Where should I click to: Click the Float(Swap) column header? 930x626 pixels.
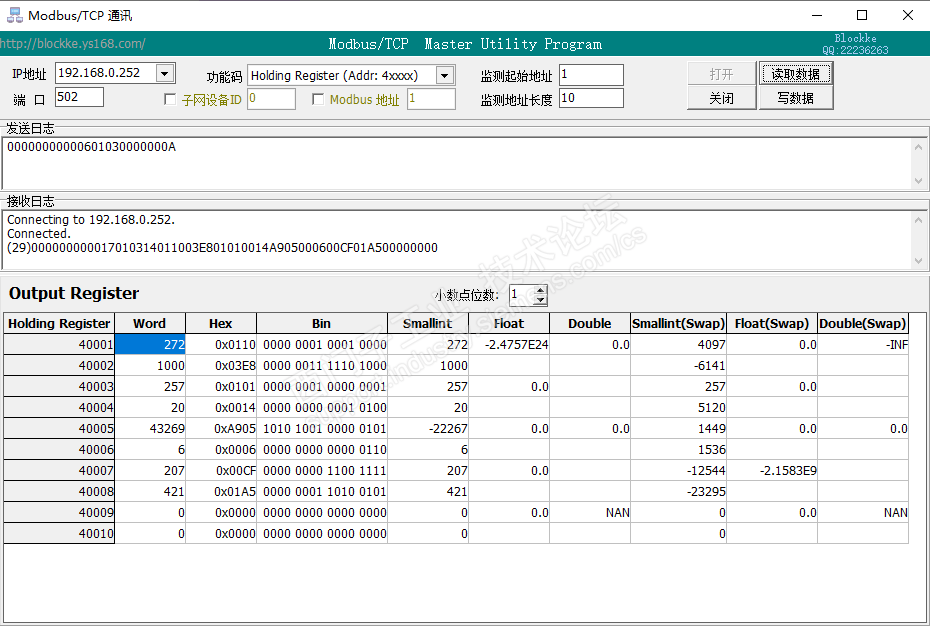tap(771, 324)
